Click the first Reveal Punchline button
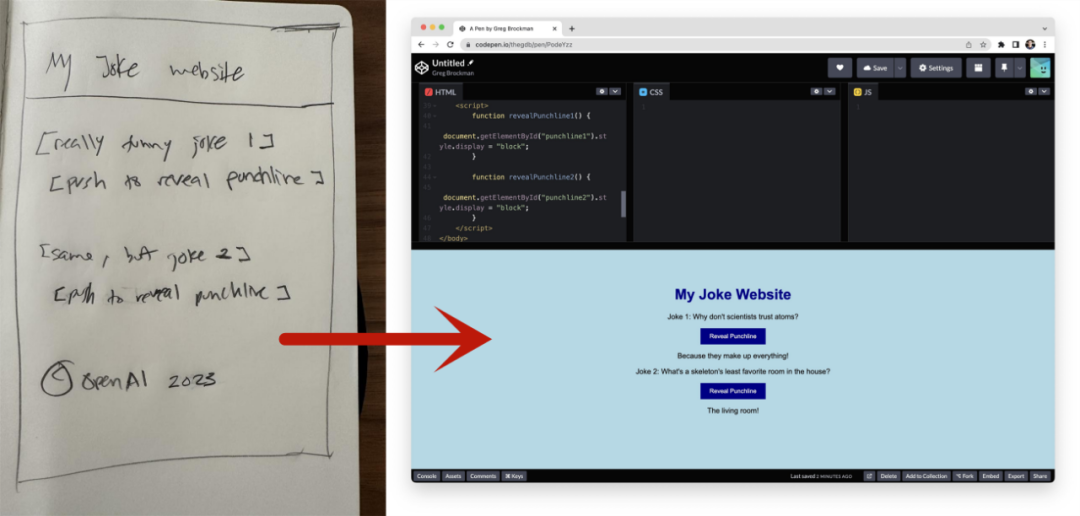 (733, 336)
